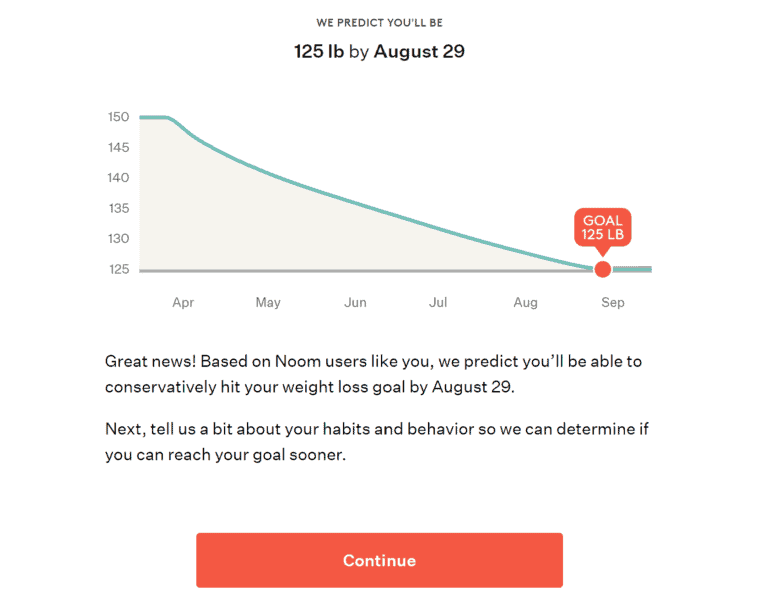Select the Jul label under the chart
This screenshot has height=601, width=768.
pos(438,302)
